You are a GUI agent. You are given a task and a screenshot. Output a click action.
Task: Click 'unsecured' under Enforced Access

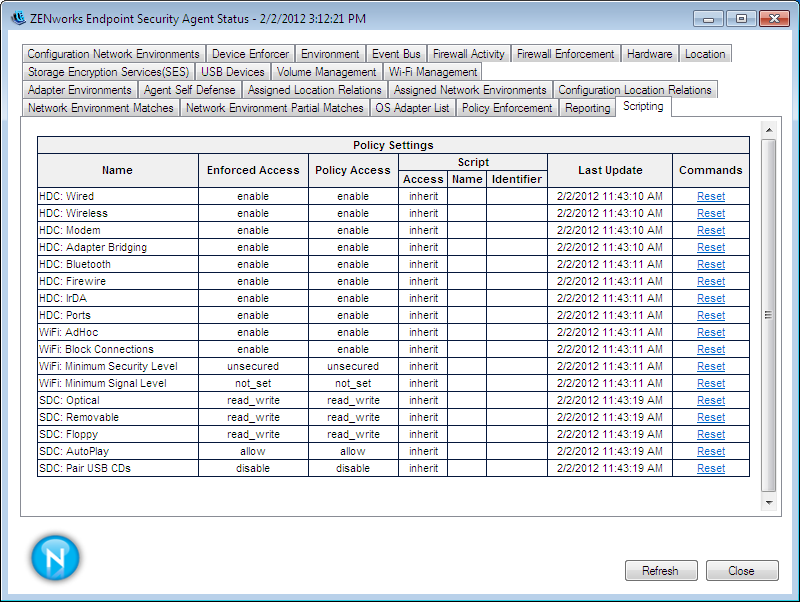tap(253, 366)
